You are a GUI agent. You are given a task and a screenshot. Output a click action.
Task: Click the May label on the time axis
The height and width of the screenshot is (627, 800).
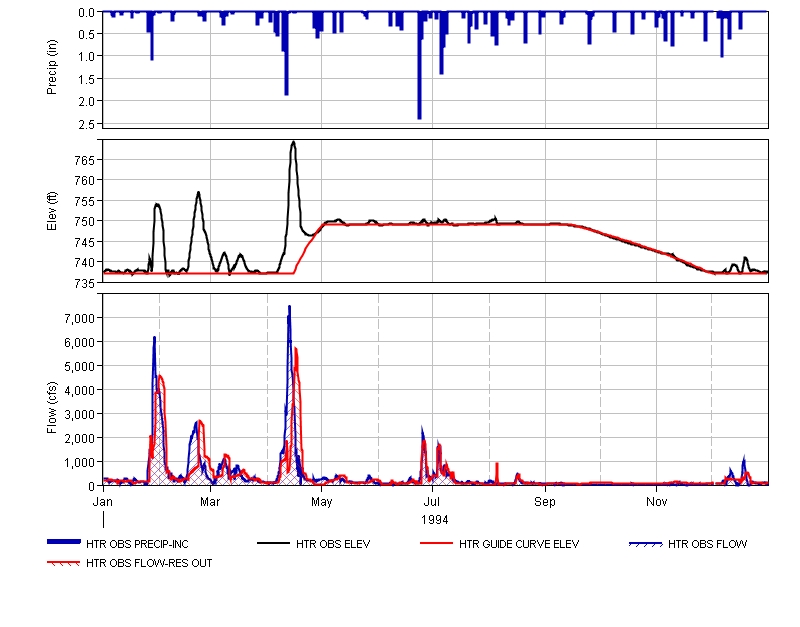pyautogui.click(x=322, y=500)
